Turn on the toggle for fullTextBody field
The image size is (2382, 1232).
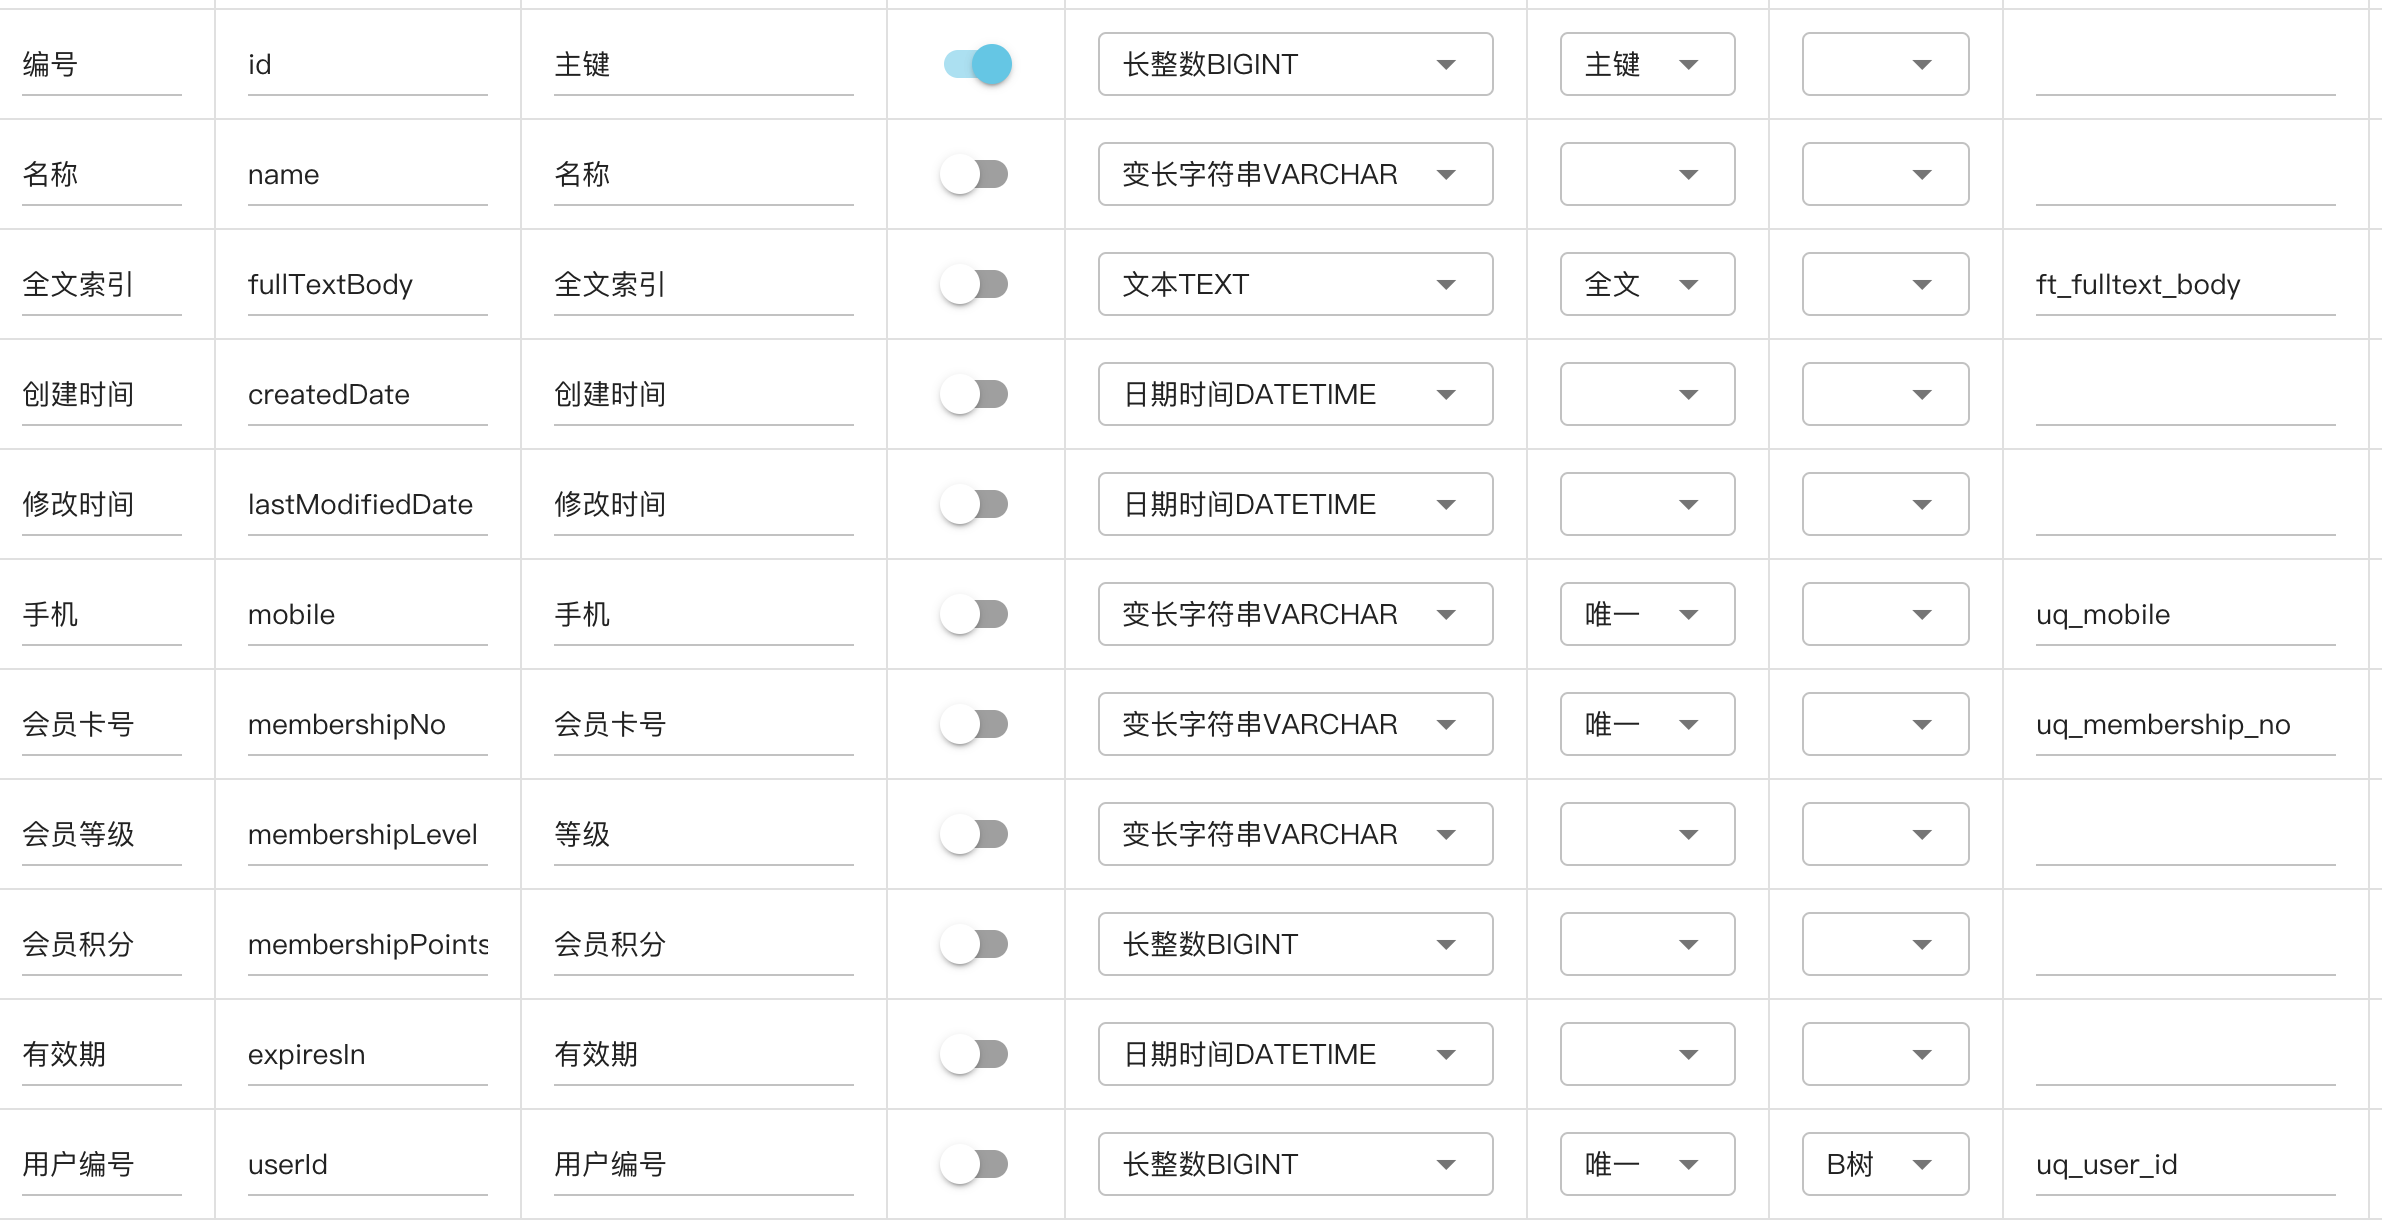tap(975, 284)
